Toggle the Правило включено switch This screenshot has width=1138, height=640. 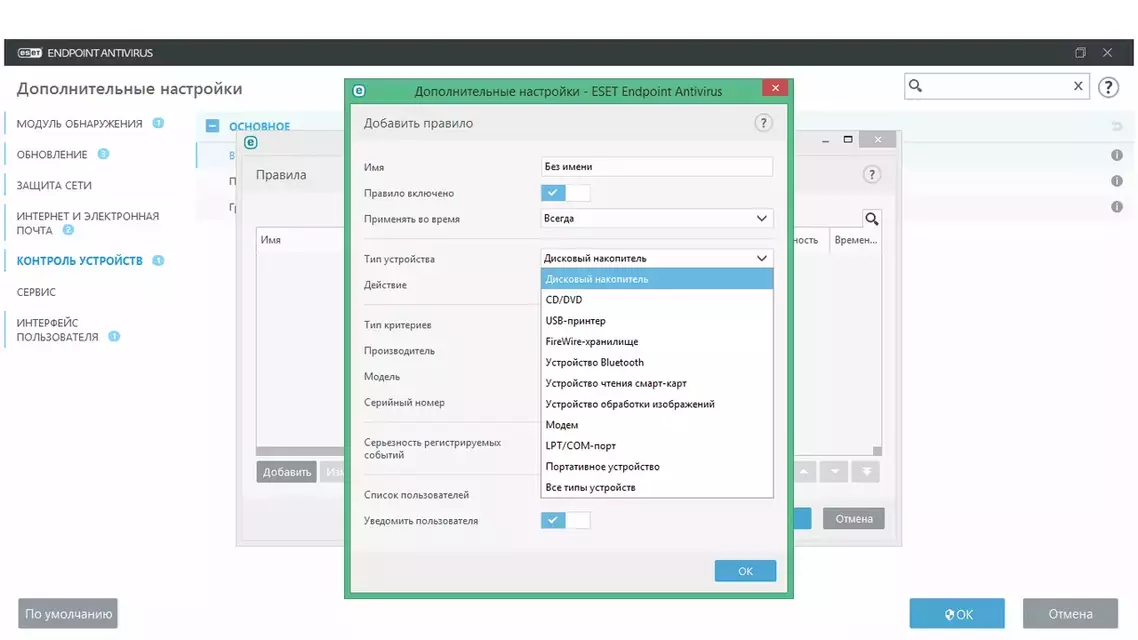565,192
